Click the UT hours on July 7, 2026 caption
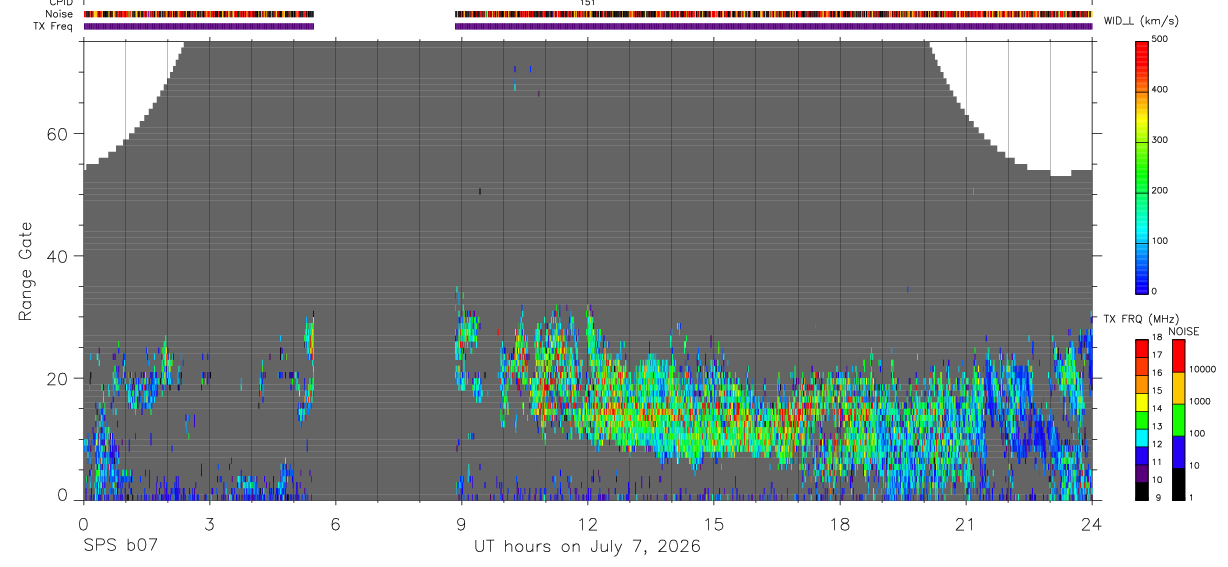 tap(587, 547)
